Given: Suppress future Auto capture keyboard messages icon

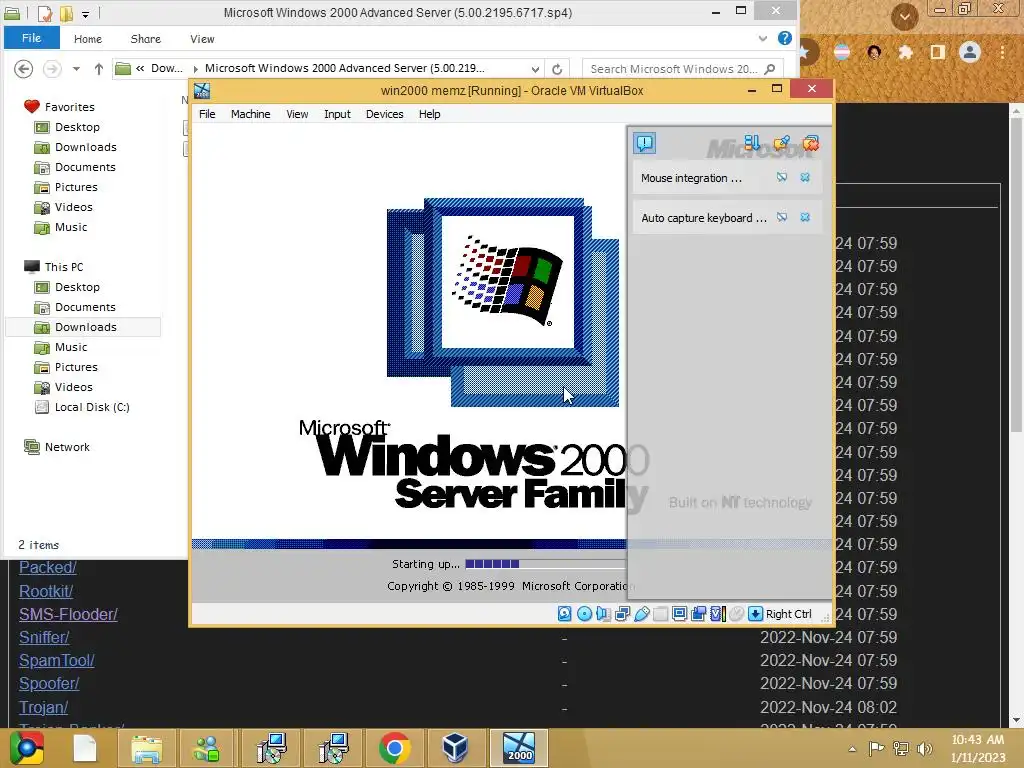Looking at the screenshot, I should click(x=782, y=217).
